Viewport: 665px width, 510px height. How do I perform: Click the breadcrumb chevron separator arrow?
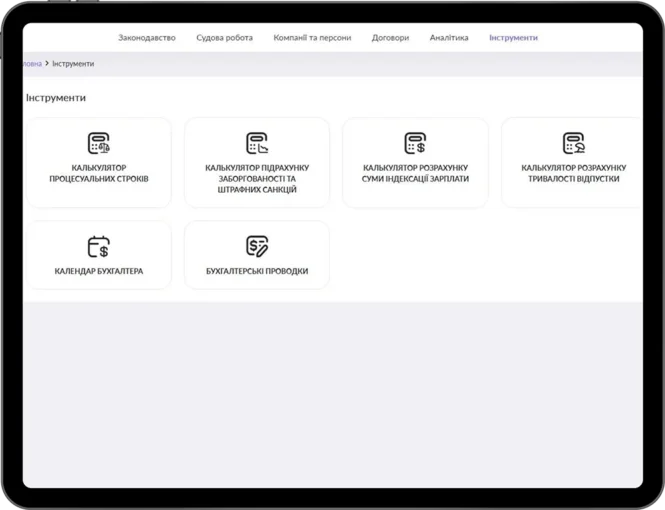click(47, 64)
